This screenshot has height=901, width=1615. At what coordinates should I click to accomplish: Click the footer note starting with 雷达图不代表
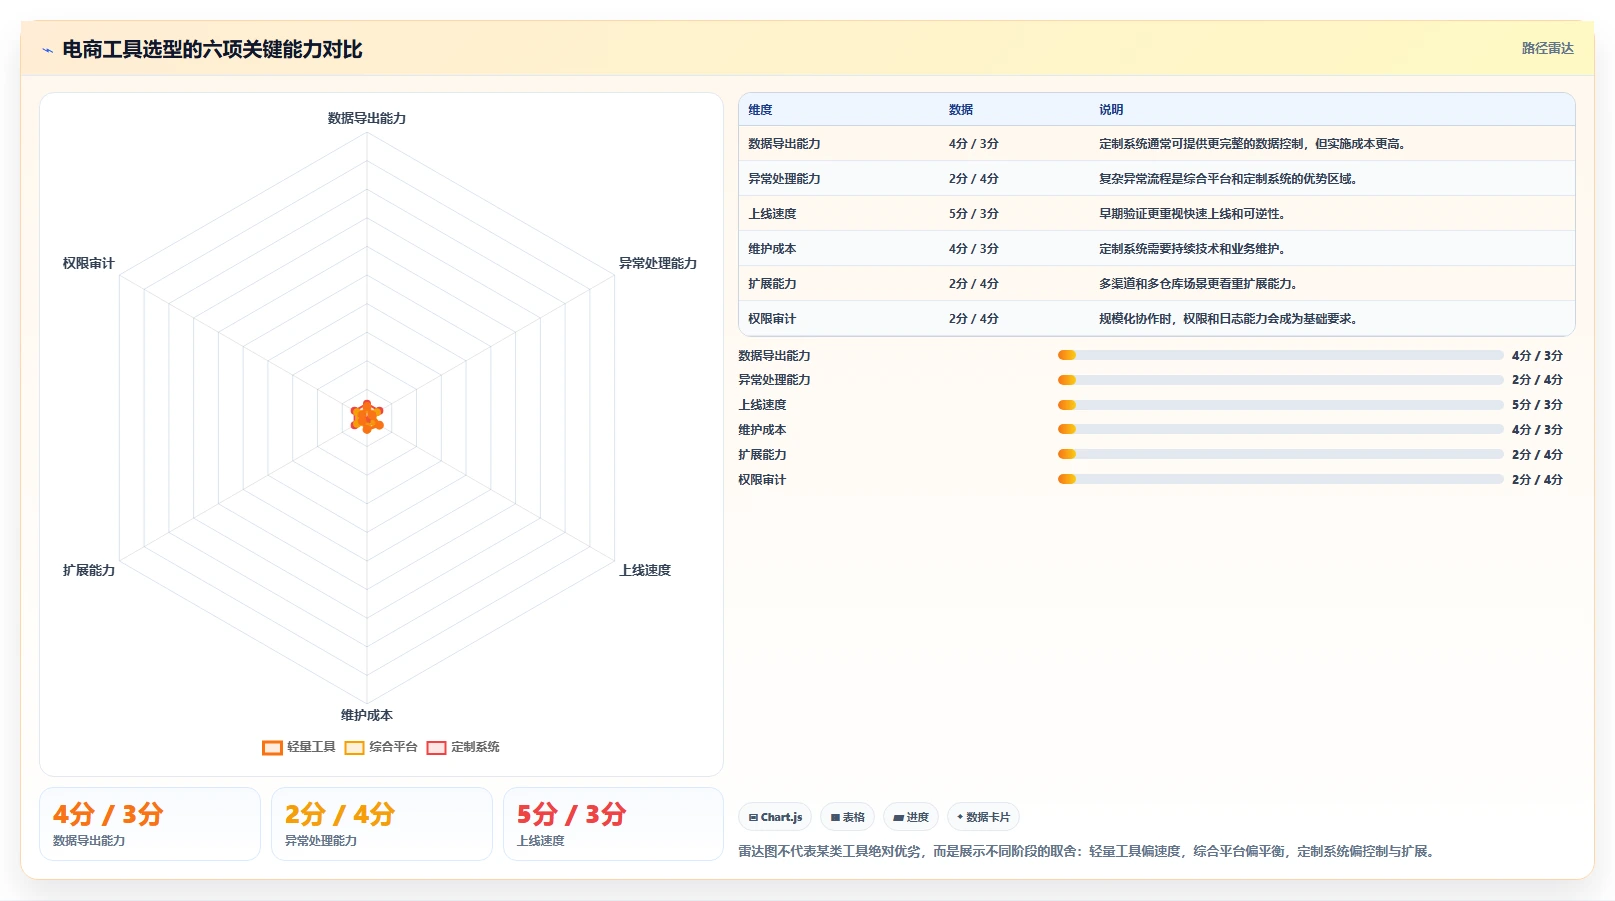click(1088, 852)
